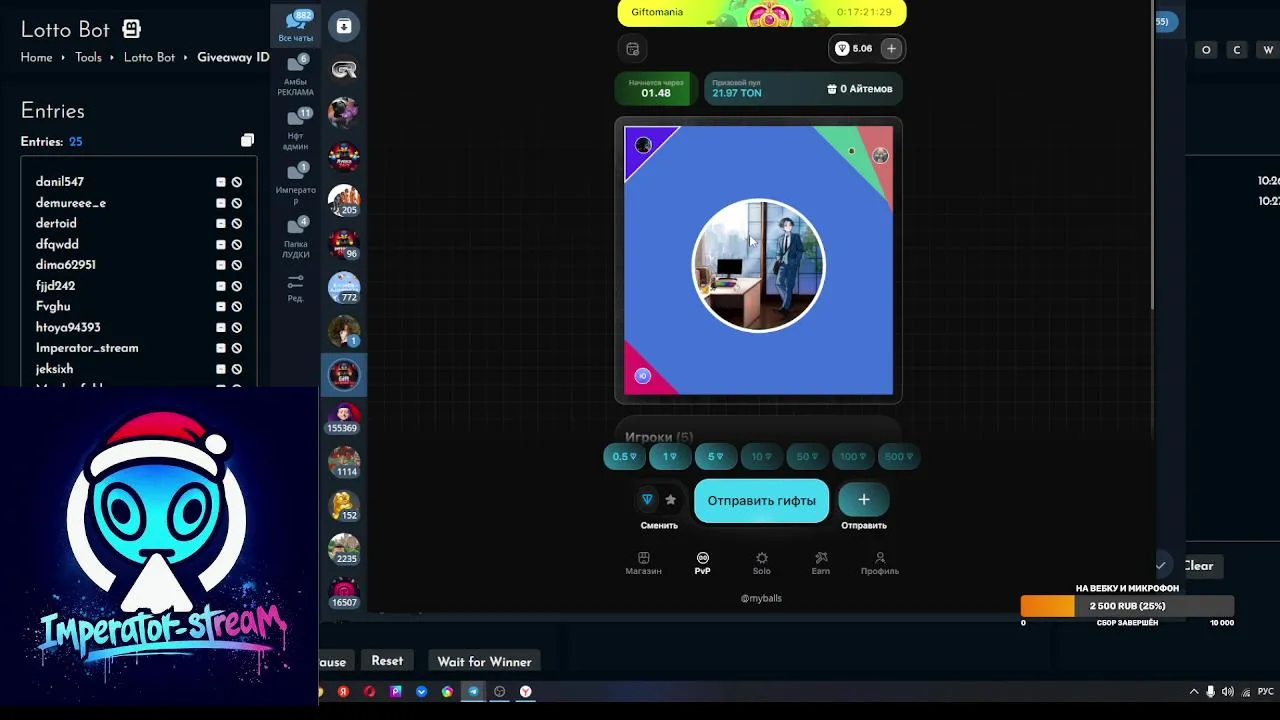
Task: Open the 'Профиль' tab
Action: [880, 563]
